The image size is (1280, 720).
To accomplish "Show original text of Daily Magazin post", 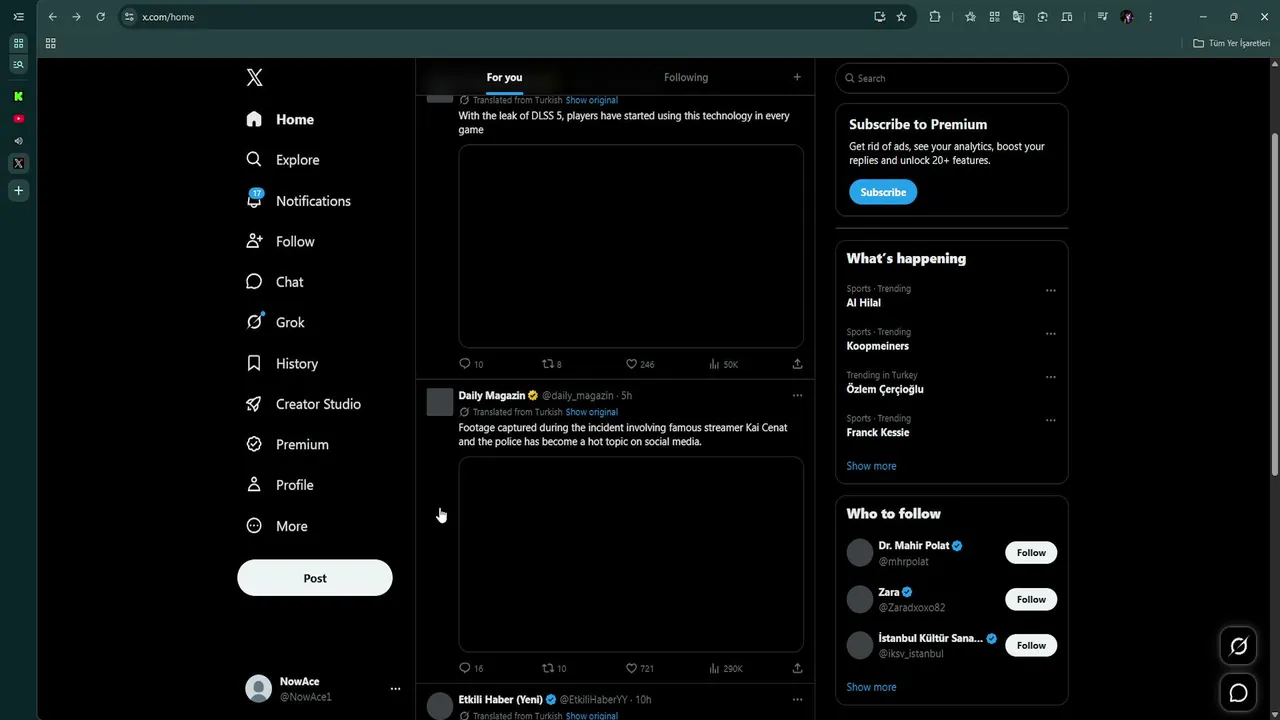I will [592, 412].
